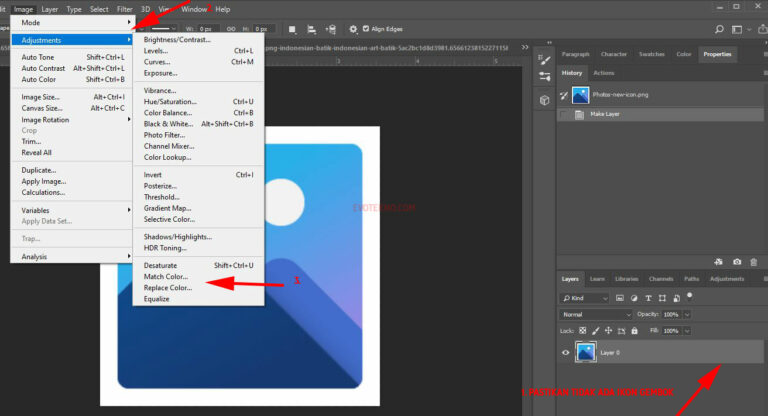This screenshot has height=416, width=768.
Task: Open the Brush Settings panel icon
Action: click(x=544, y=58)
